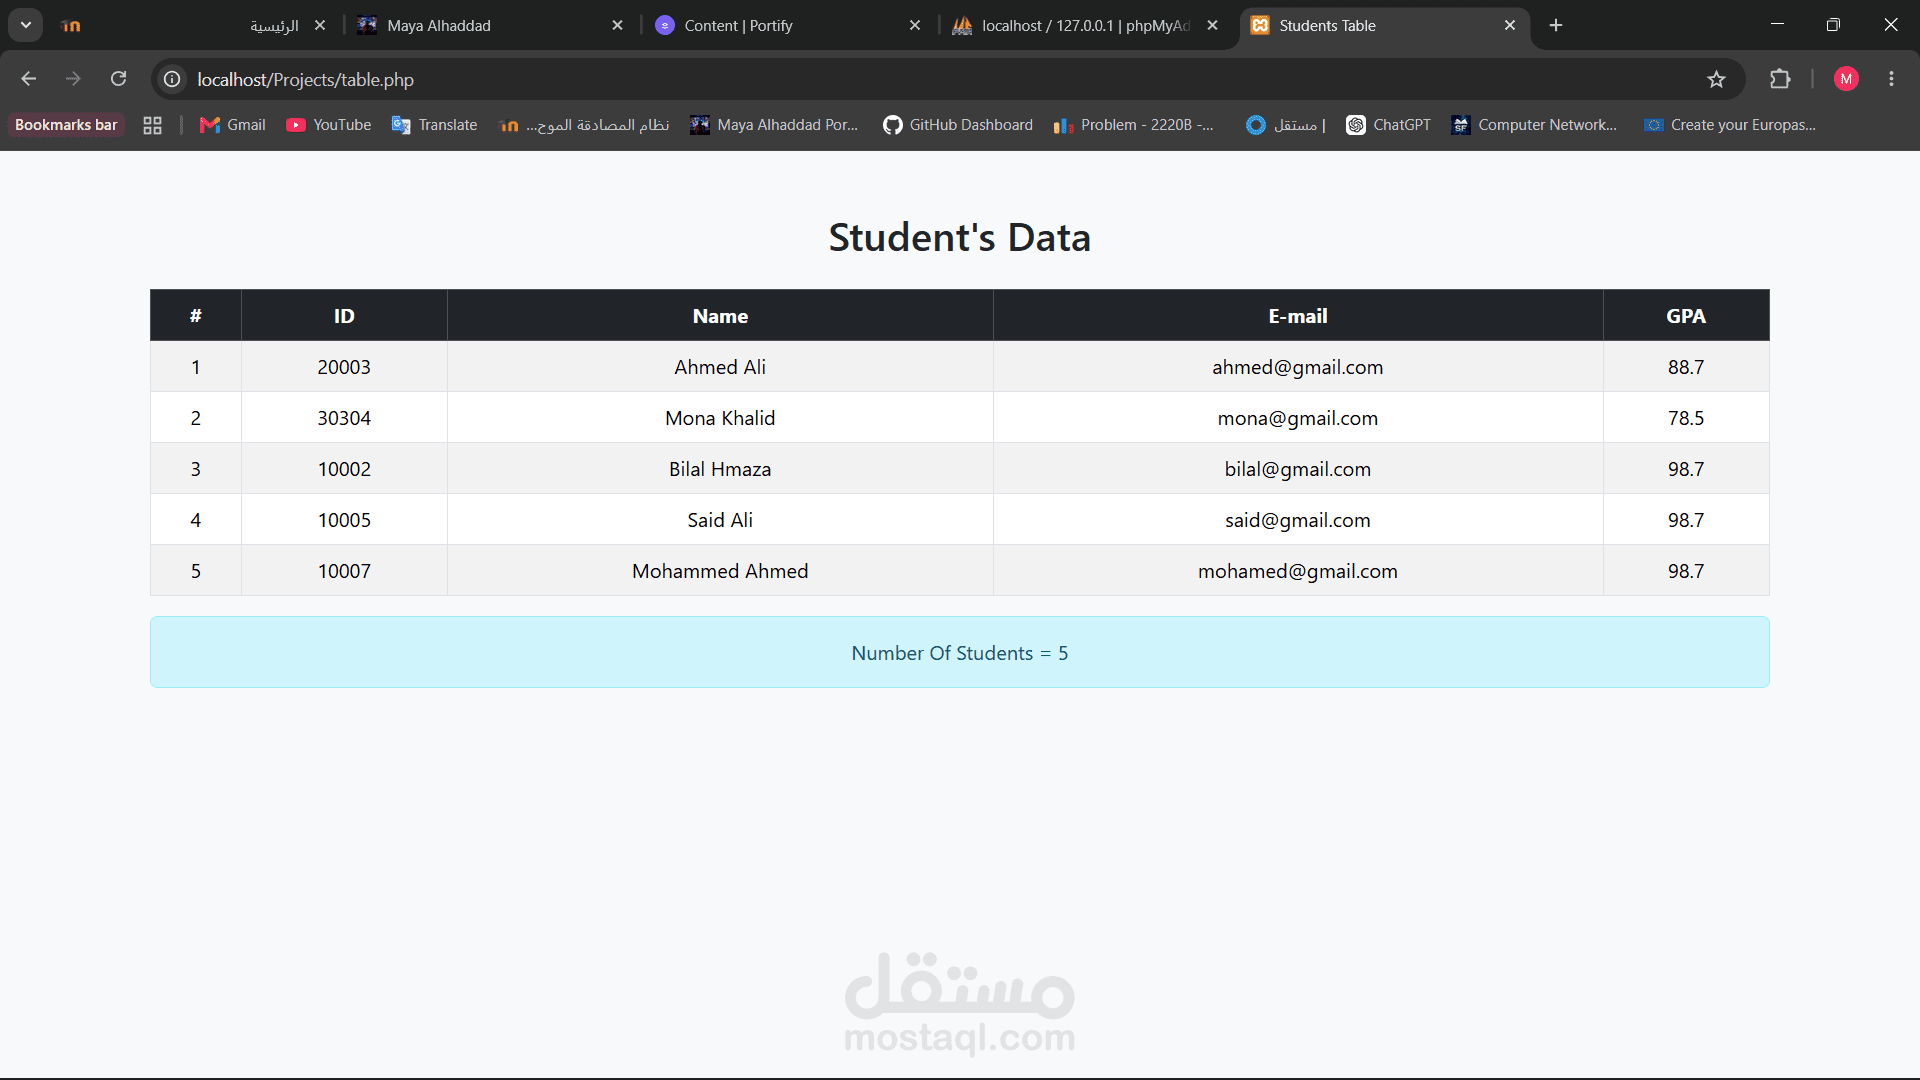Open the tab search dropdown arrow
The image size is (1920, 1080).
(x=26, y=25)
